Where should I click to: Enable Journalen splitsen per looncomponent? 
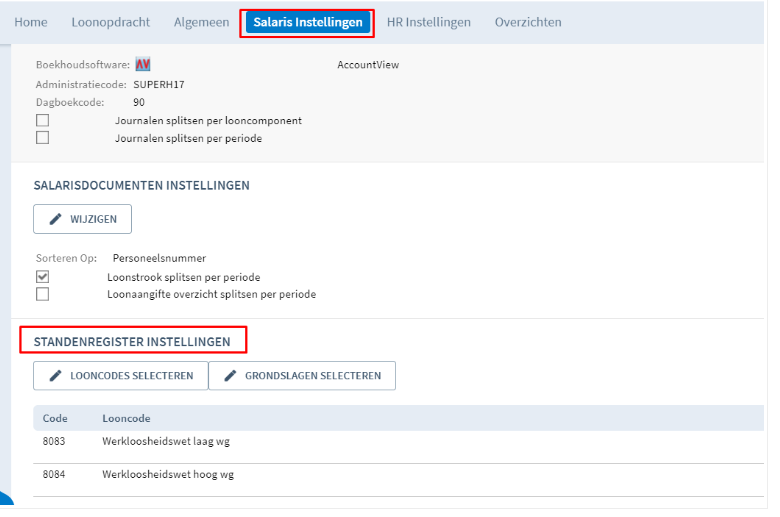coord(42,121)
